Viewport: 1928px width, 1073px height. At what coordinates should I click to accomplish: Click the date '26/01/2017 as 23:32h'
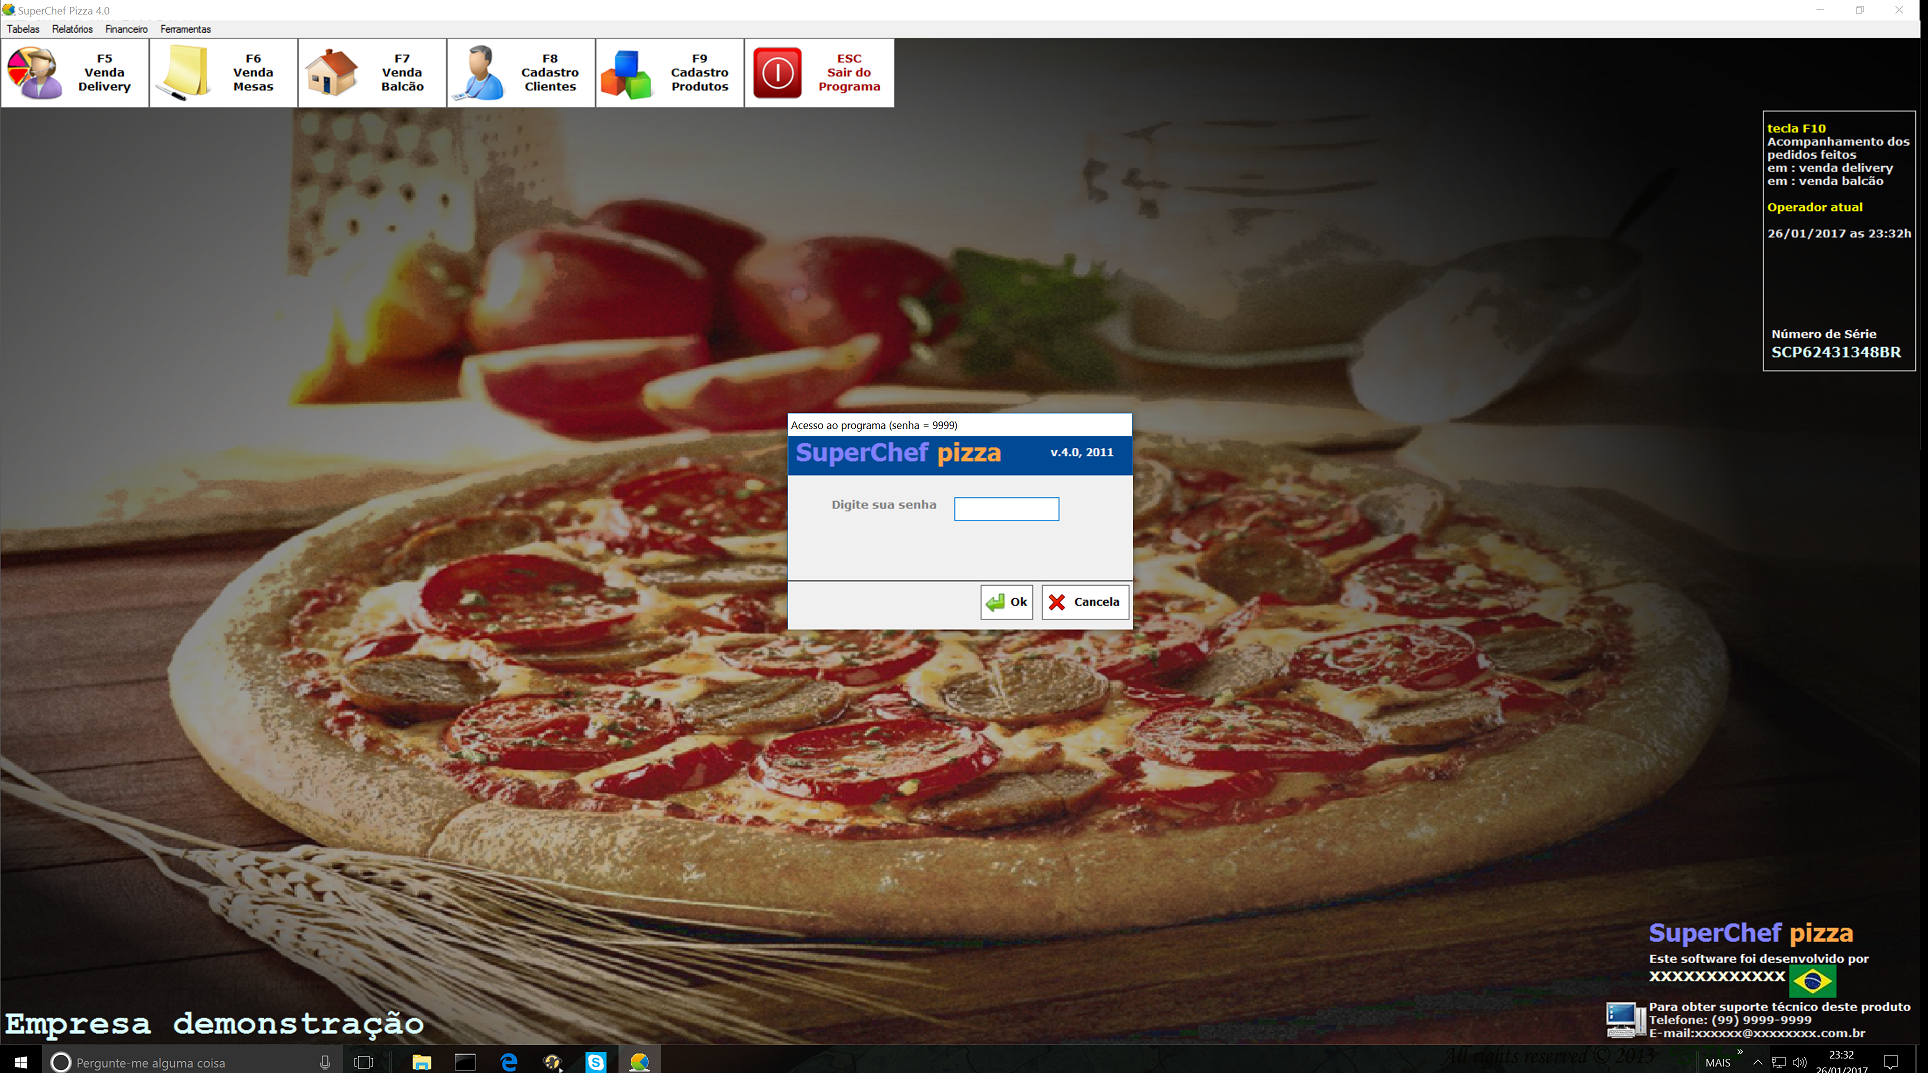1839,233
